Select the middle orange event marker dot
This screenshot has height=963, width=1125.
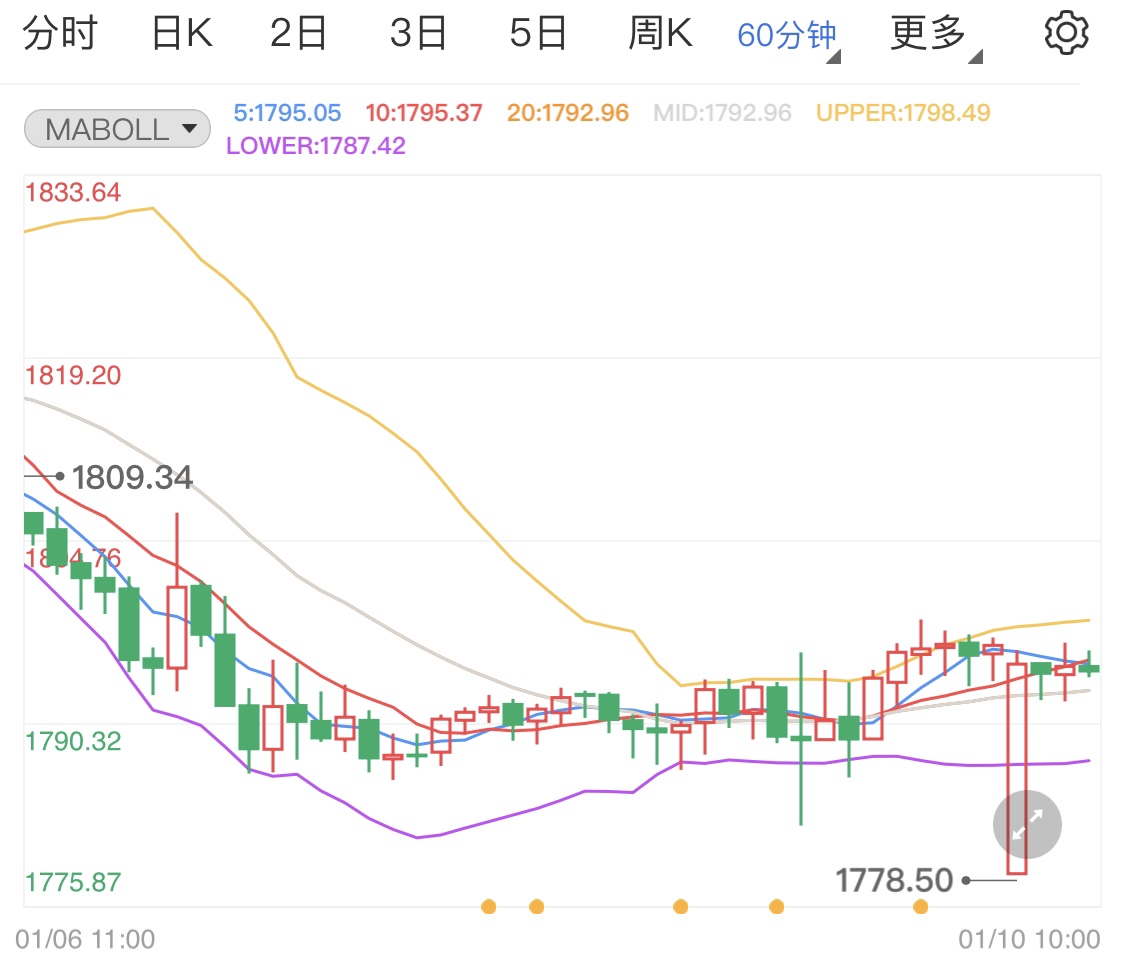(681, 906)
